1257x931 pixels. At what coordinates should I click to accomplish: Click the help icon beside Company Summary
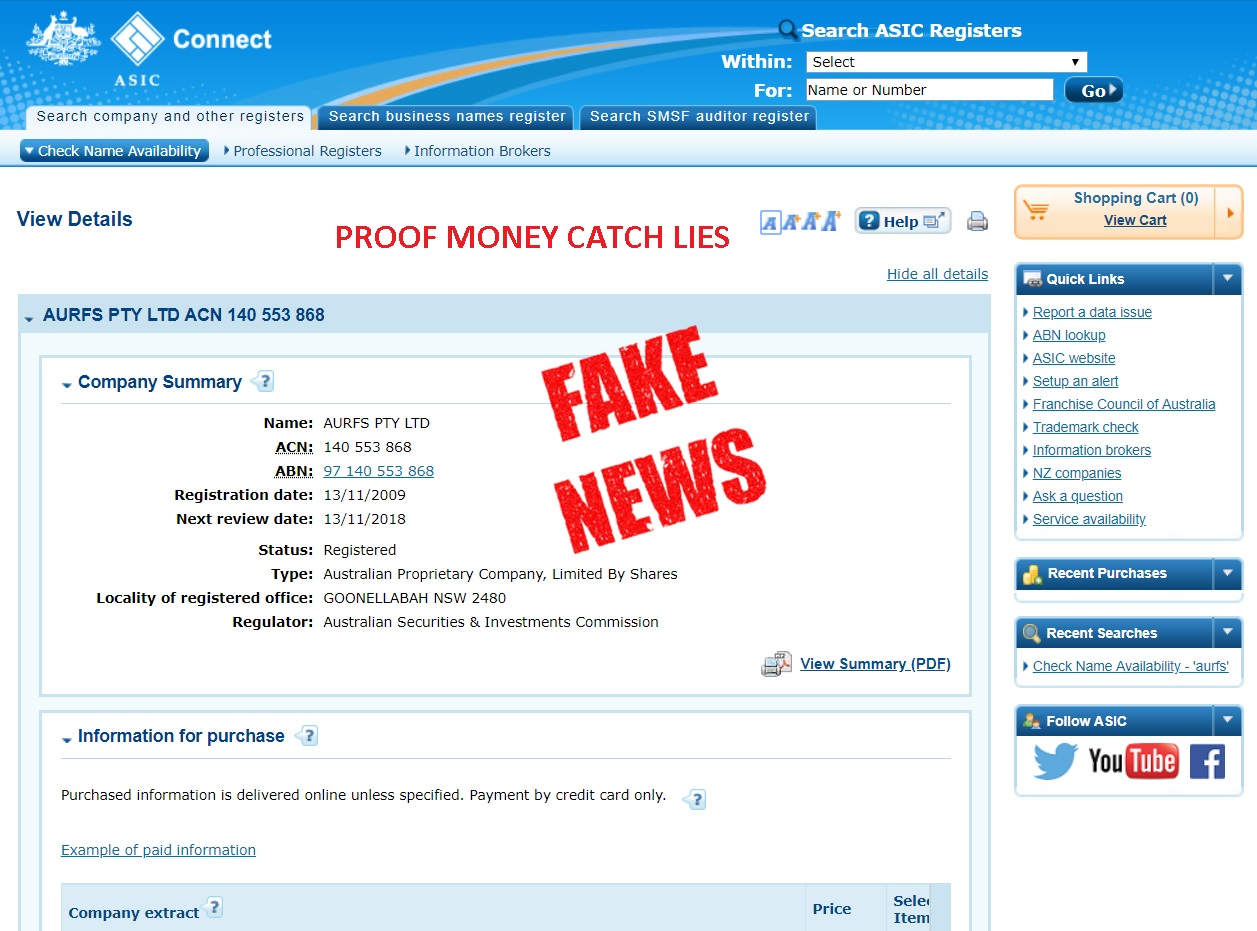click(x=263, y=381)
